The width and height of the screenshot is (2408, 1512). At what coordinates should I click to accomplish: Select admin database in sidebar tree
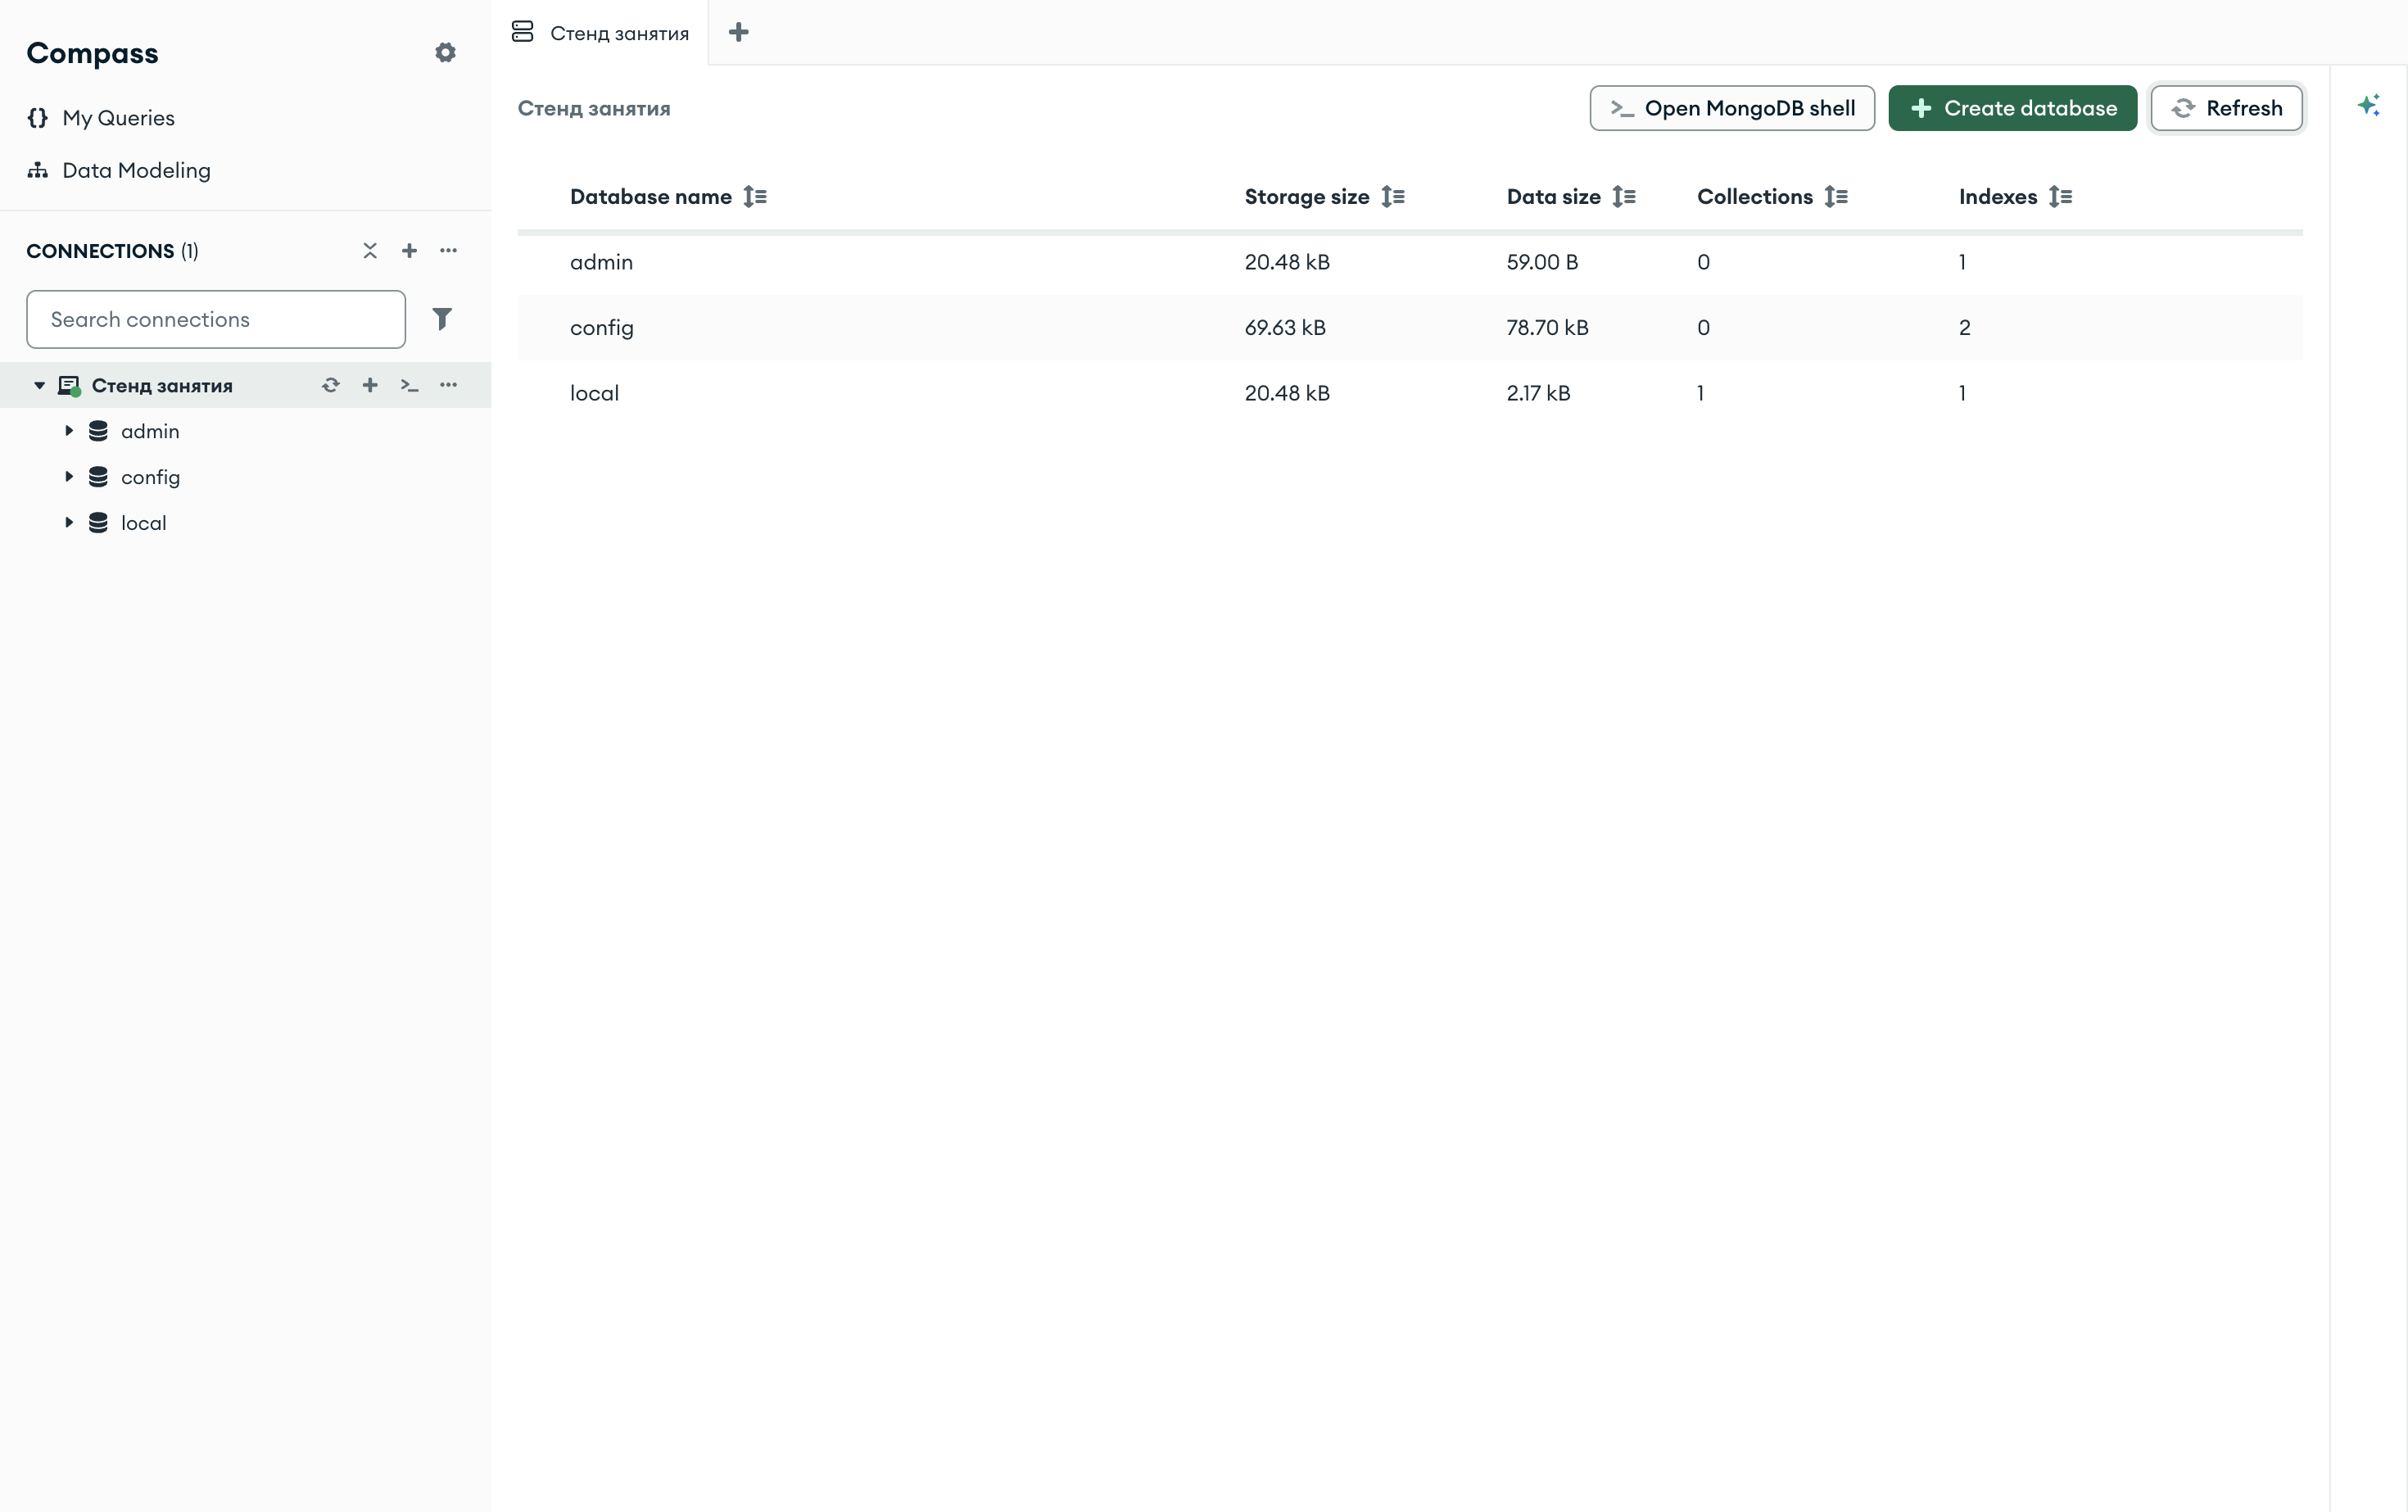(x=150, y=431)
